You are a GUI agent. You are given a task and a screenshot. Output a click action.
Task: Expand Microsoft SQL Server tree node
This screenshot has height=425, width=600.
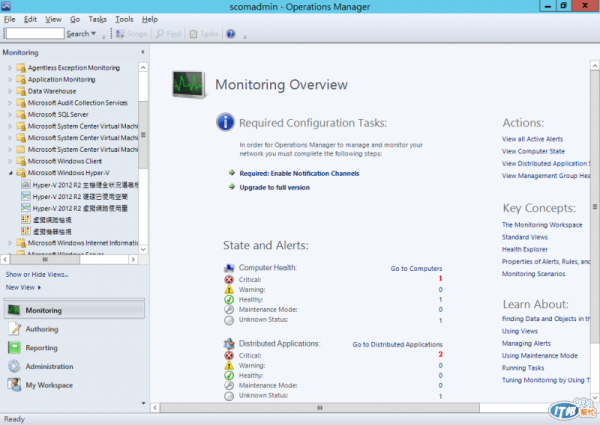(10, 114)
